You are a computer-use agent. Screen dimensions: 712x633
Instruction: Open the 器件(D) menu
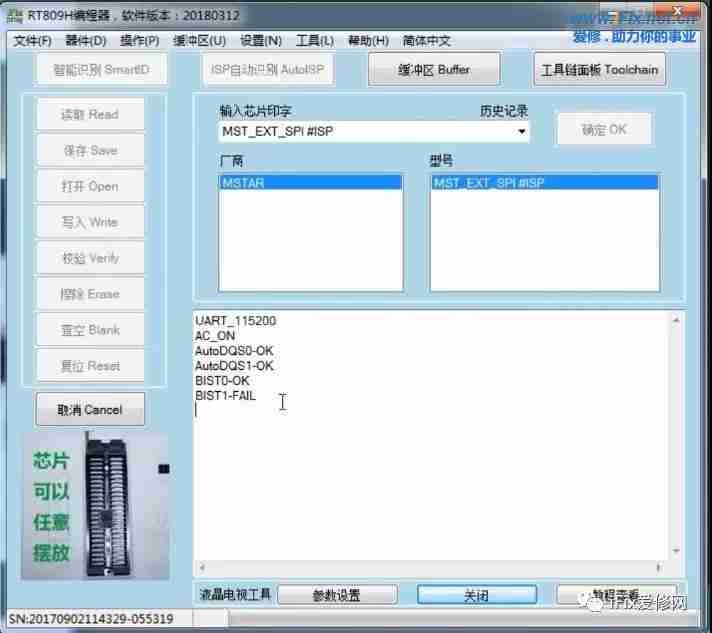[x=85, y=41]
